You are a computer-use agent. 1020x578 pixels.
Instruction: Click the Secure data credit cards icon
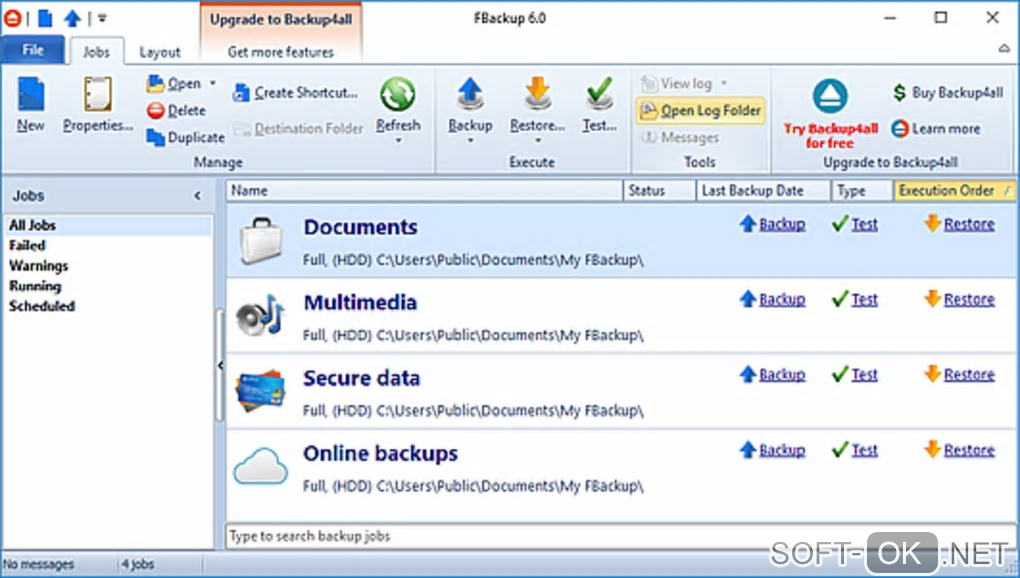(x=260, y=391)
